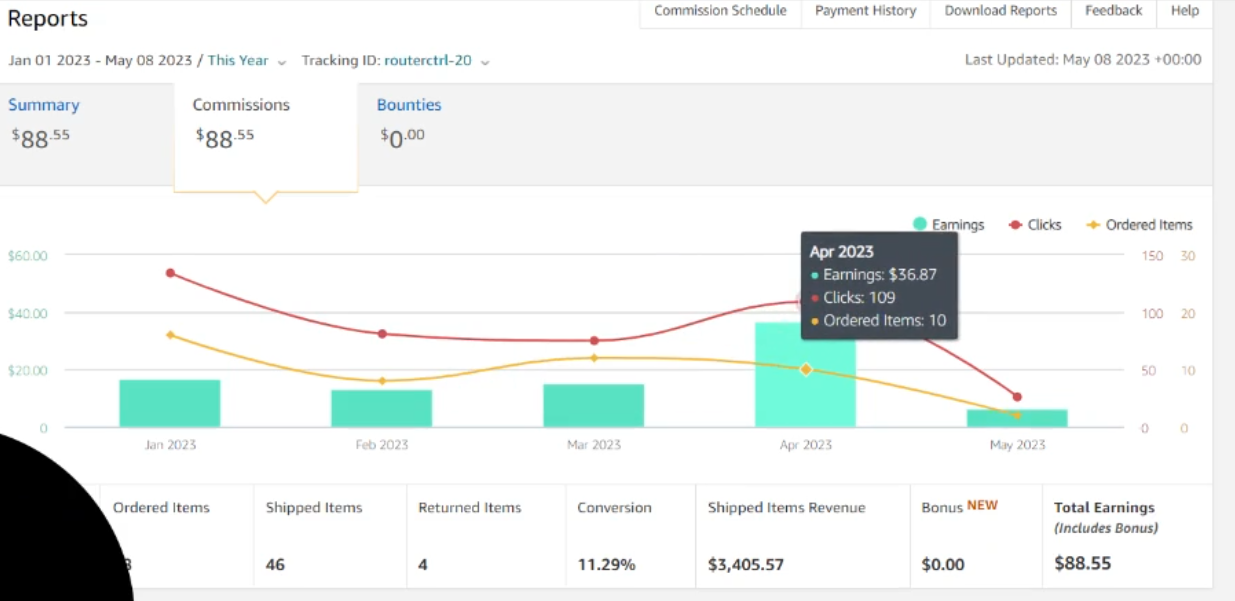
Task: Click the Jan 2023 axis label
Action: (170, 445)
